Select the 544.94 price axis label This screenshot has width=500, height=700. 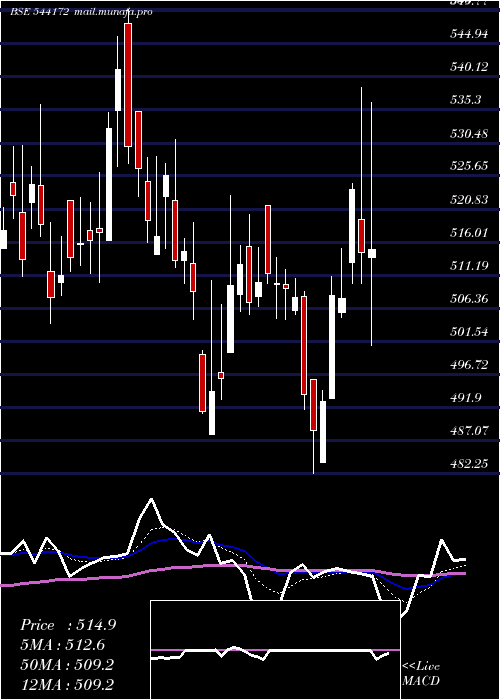coord(469,33)
